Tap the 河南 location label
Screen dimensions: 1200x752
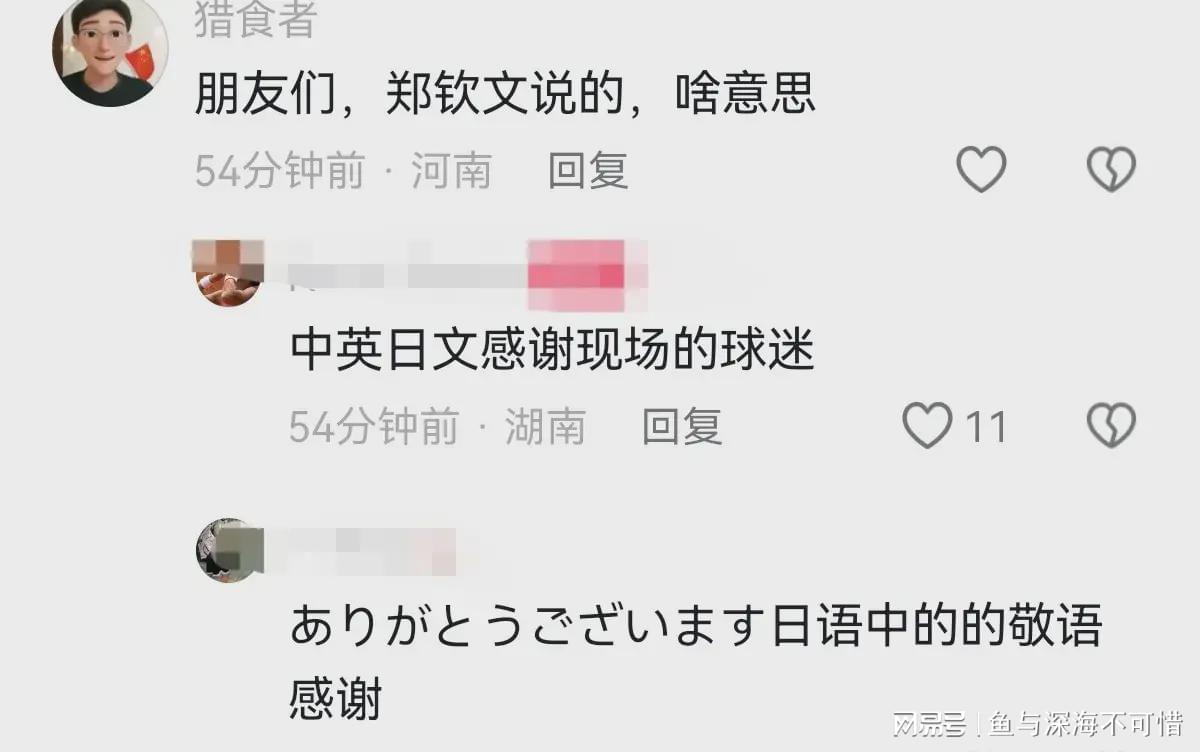(x=452, y=171)
